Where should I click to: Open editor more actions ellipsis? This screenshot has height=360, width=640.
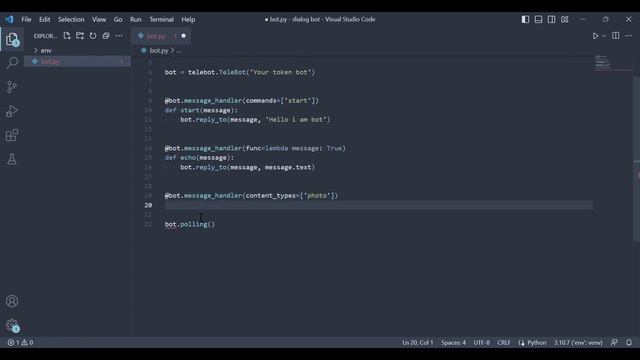tap(629, 36)
